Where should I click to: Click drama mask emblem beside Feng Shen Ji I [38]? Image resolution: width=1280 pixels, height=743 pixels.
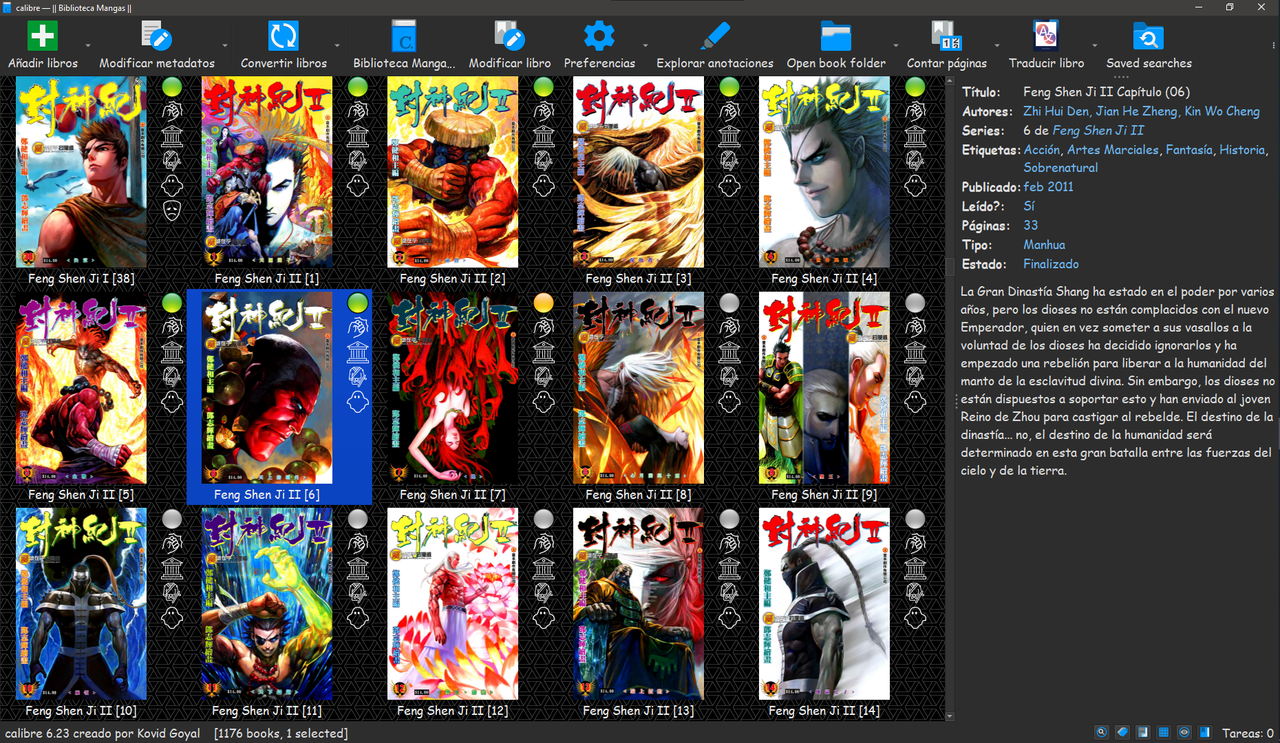tap(172, 210)
